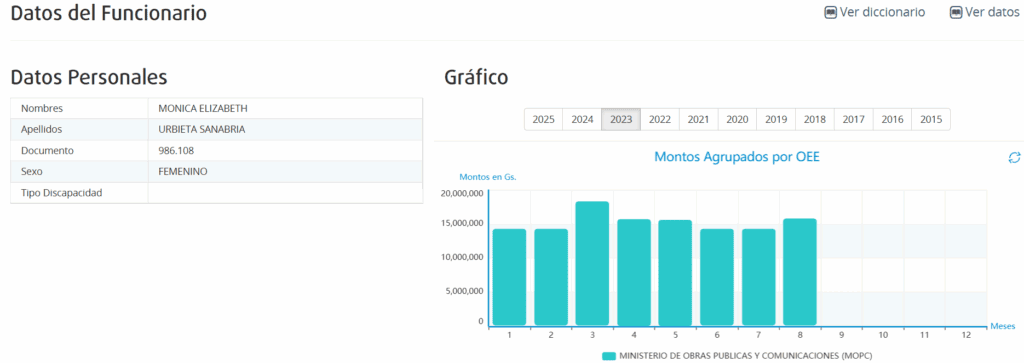The image size is (1024, 363).
Task: Click the URBIETA SANABRIA surname value
Action: pyautogui.click(x=202, y=129)
